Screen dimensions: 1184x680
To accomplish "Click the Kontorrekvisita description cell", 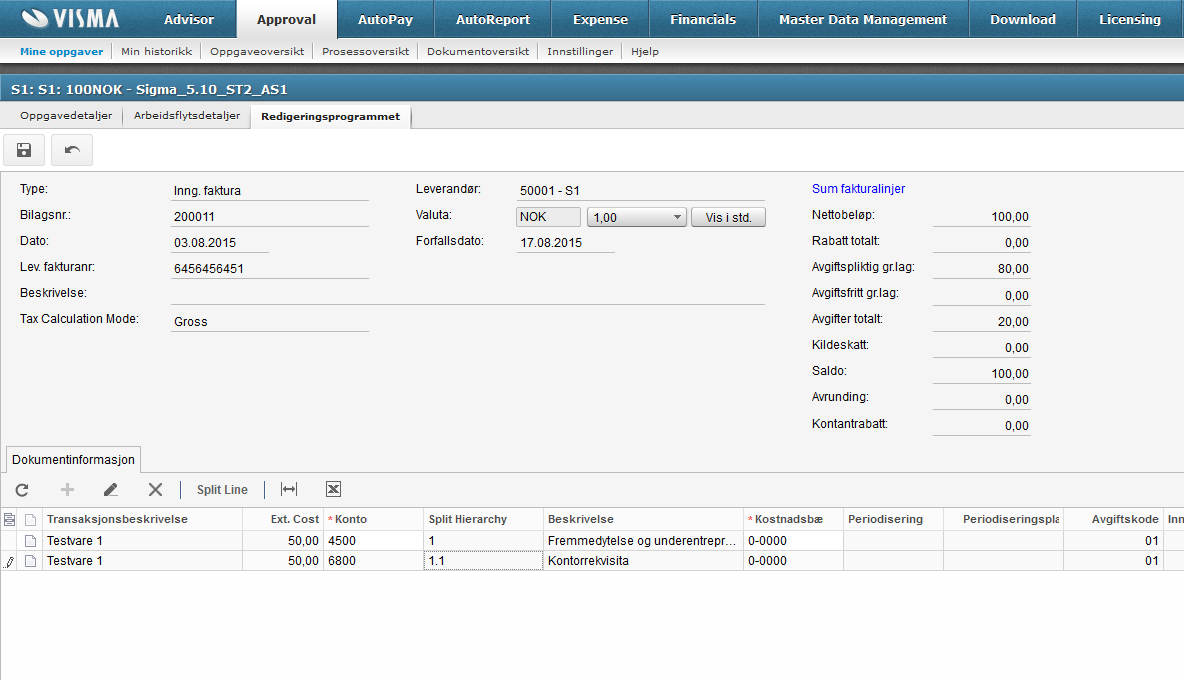I will pos(643,561).
